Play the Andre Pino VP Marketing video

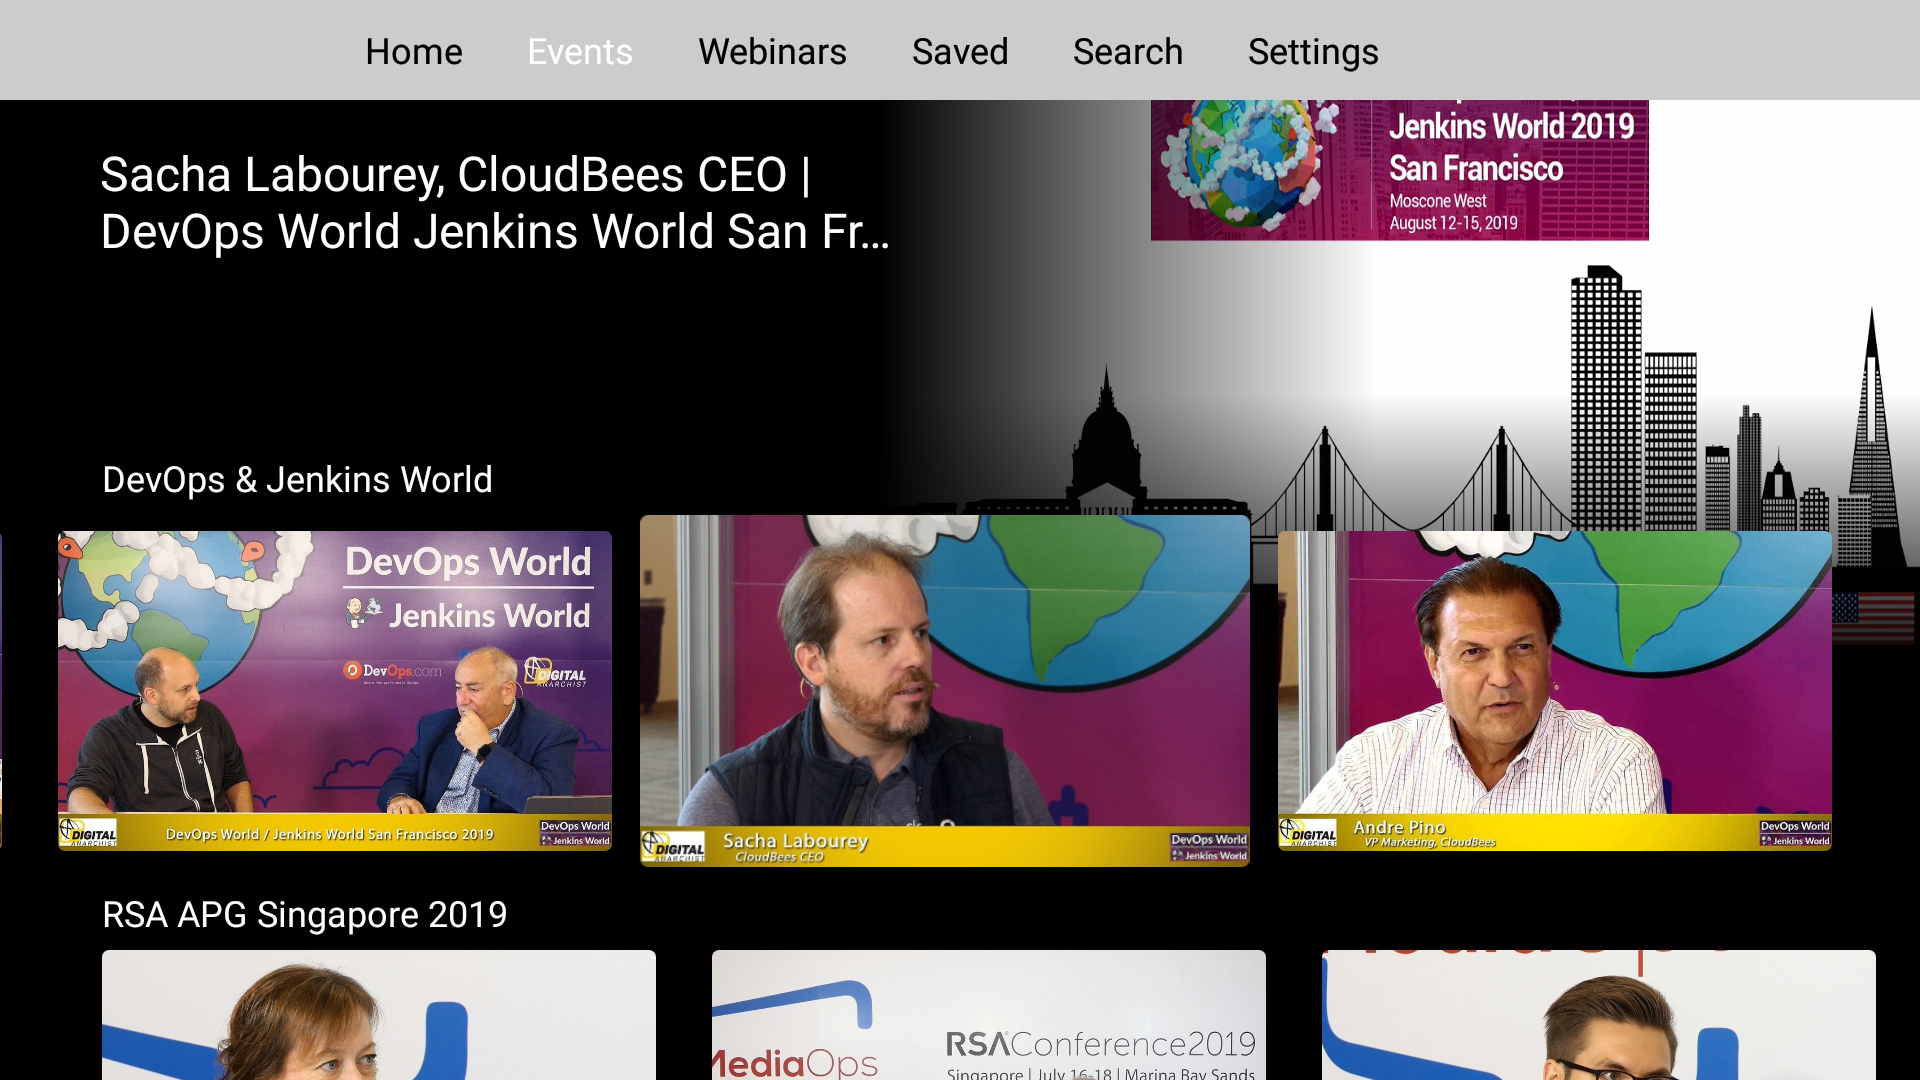tap(1555, 690)
